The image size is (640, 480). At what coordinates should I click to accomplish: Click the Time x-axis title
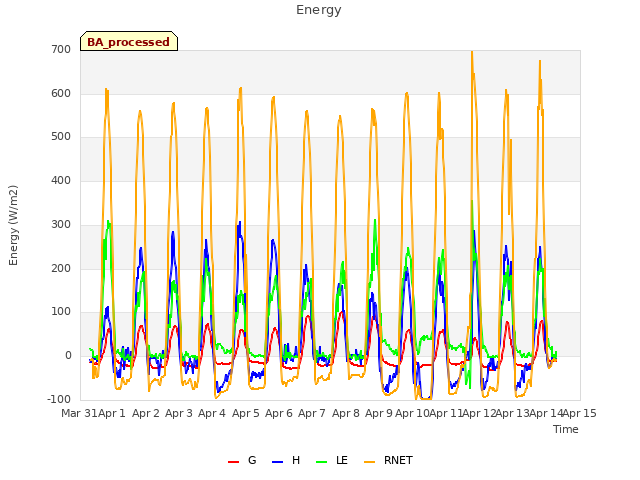[x=566, y=429]
